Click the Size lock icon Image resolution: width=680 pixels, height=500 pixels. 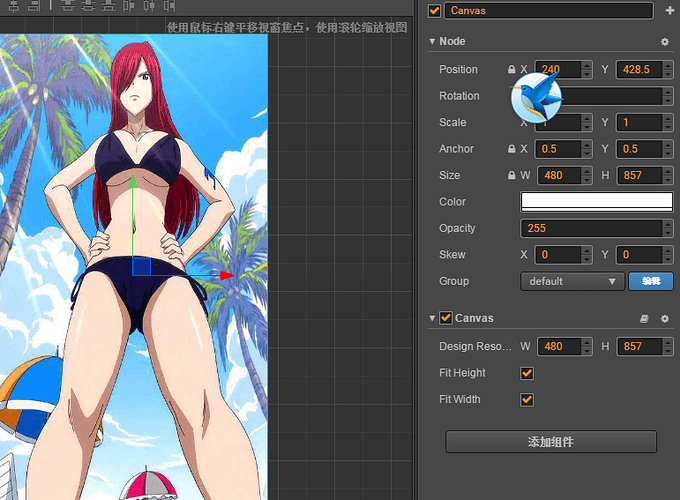pyautogui.click(x=512, y=175)
